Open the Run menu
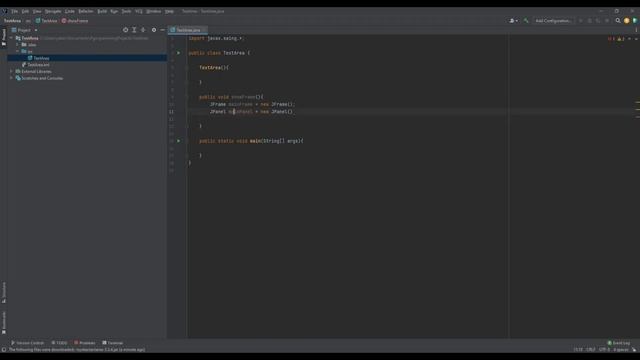This screenshot has width=640, height=360. coord(114,11)
